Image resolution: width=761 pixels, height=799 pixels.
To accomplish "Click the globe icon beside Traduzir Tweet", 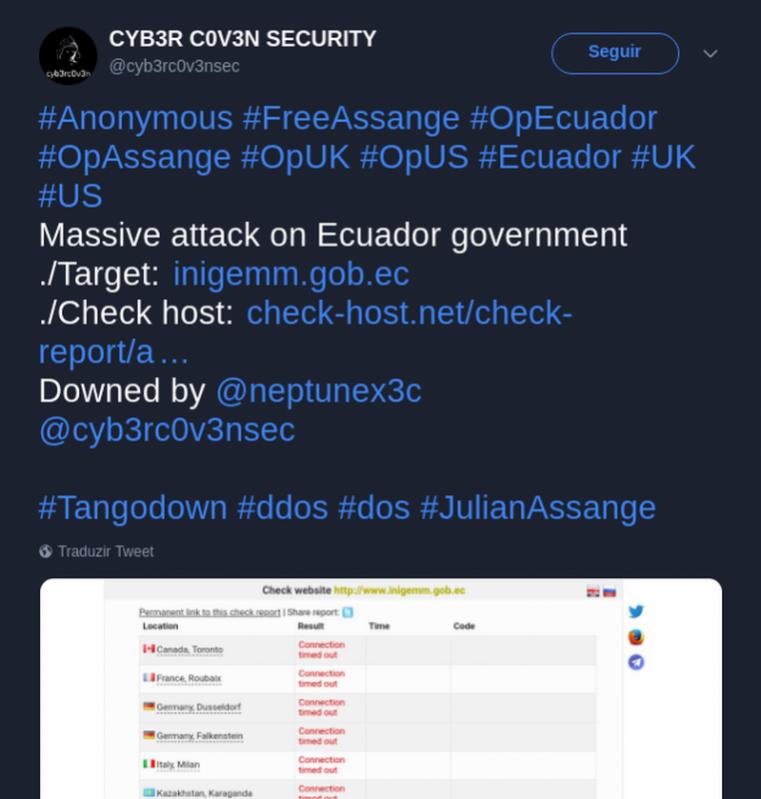I will point(46,551).
